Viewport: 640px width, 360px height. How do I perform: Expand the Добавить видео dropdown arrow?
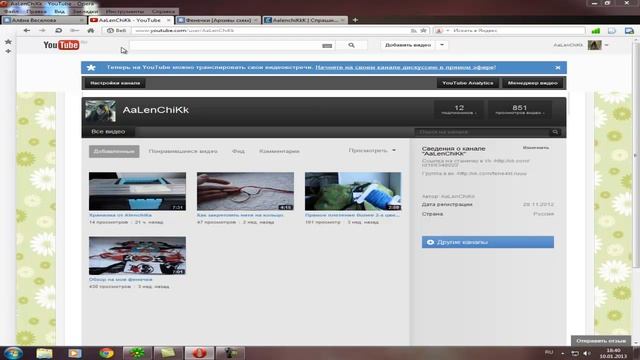(442, 45)
